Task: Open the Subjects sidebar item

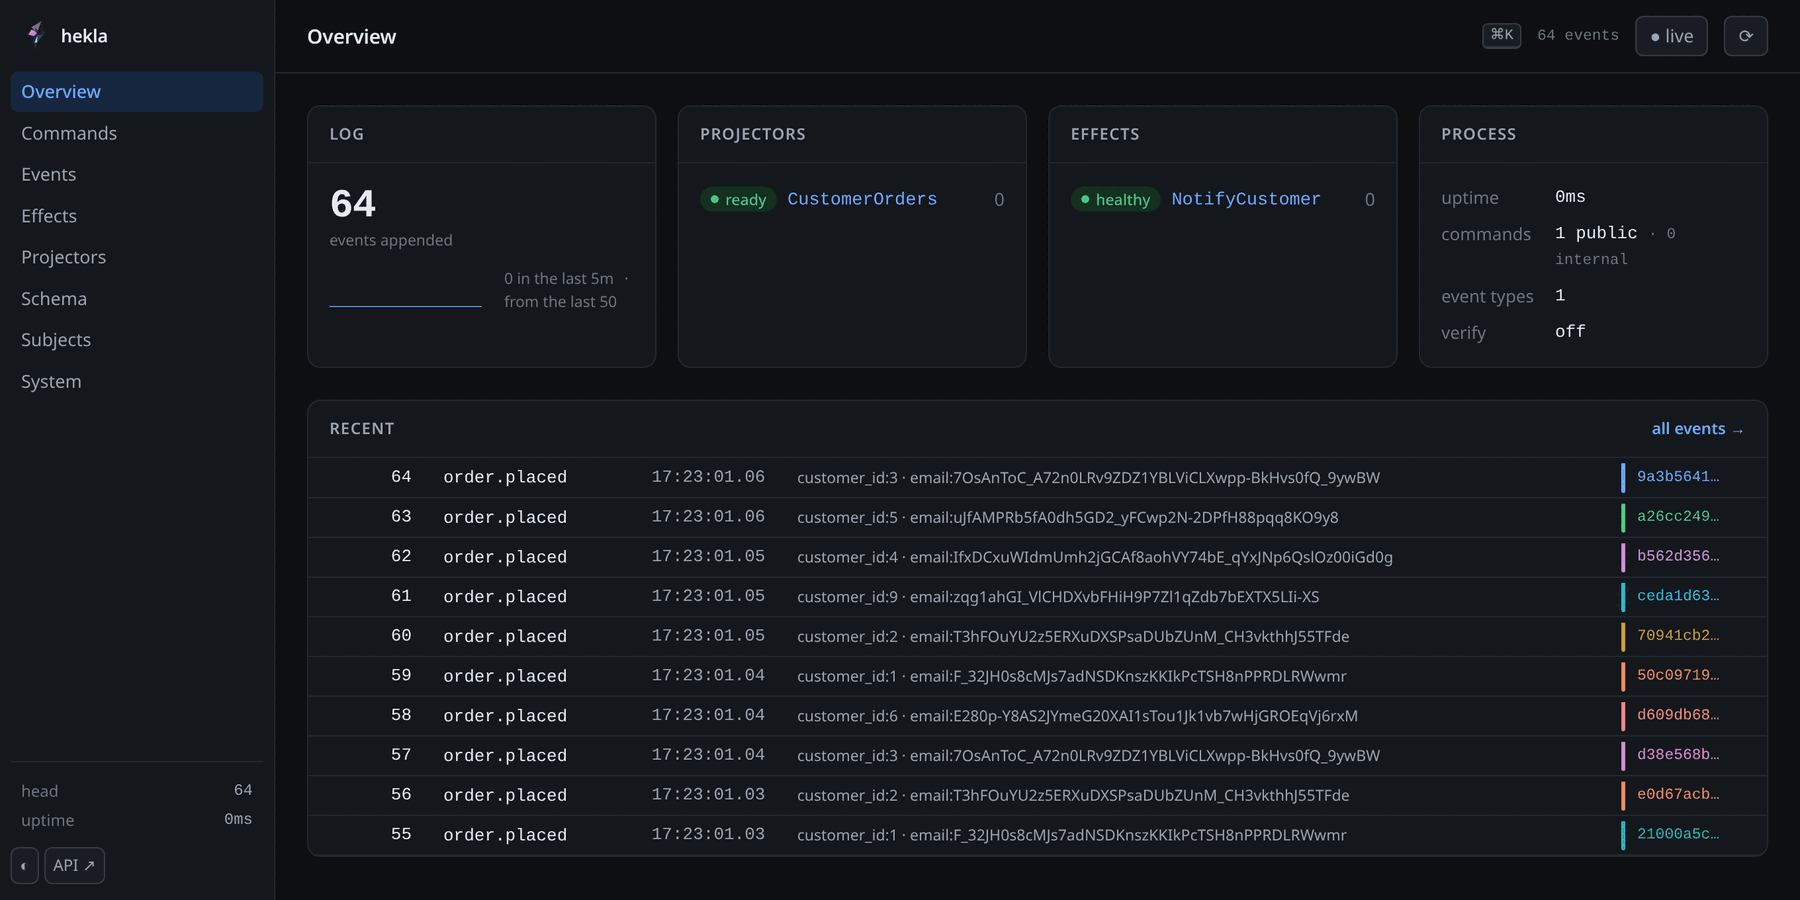Action: (137, 340)
